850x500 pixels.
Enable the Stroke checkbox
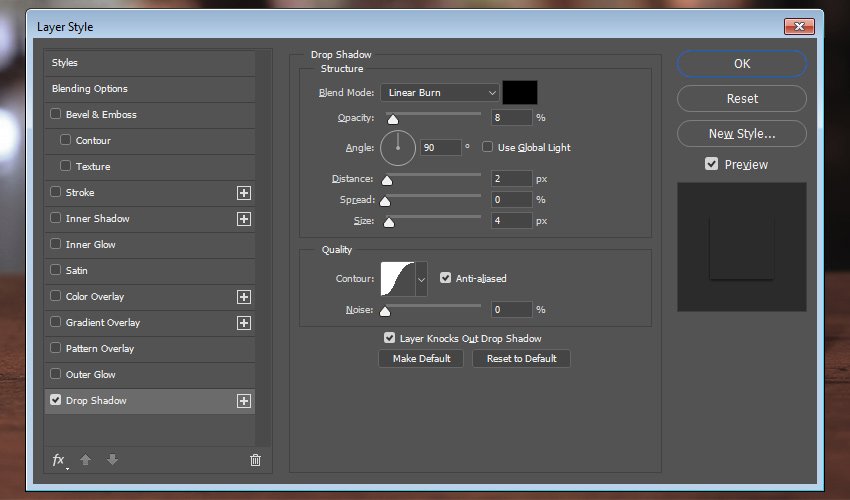point(55,192)
